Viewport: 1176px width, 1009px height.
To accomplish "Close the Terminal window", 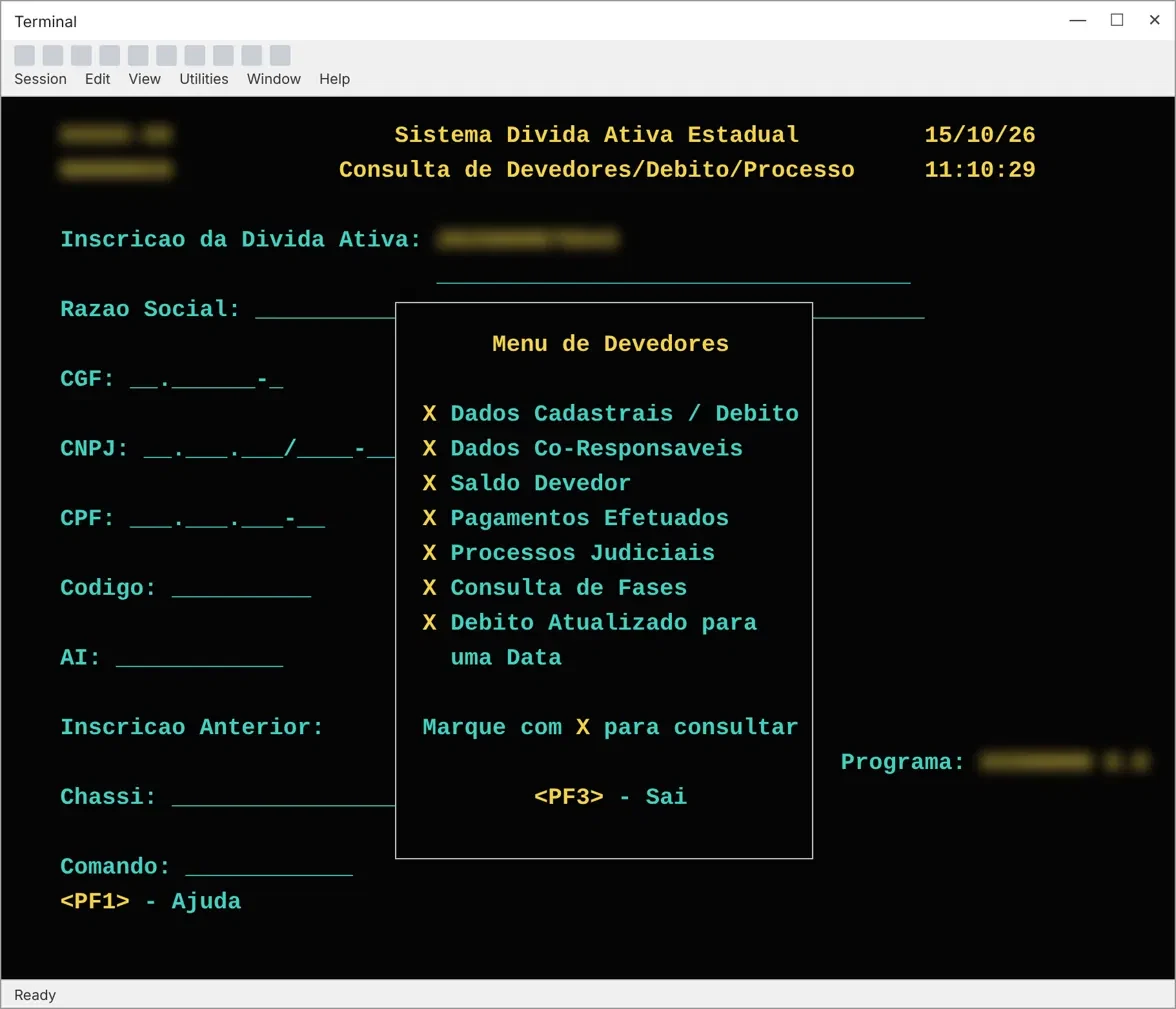I will [x=1155, y=20].
